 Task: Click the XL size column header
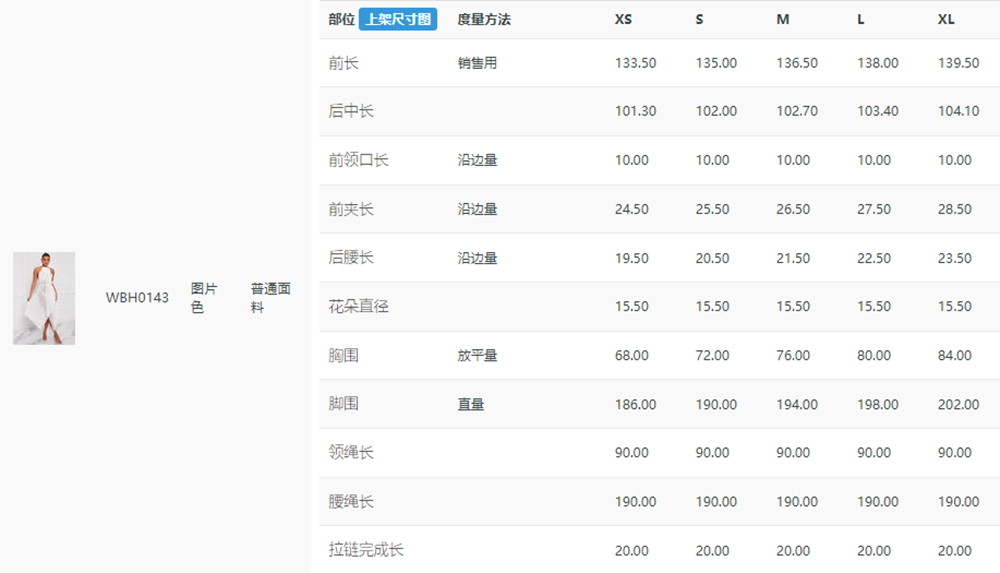[946, 19]
